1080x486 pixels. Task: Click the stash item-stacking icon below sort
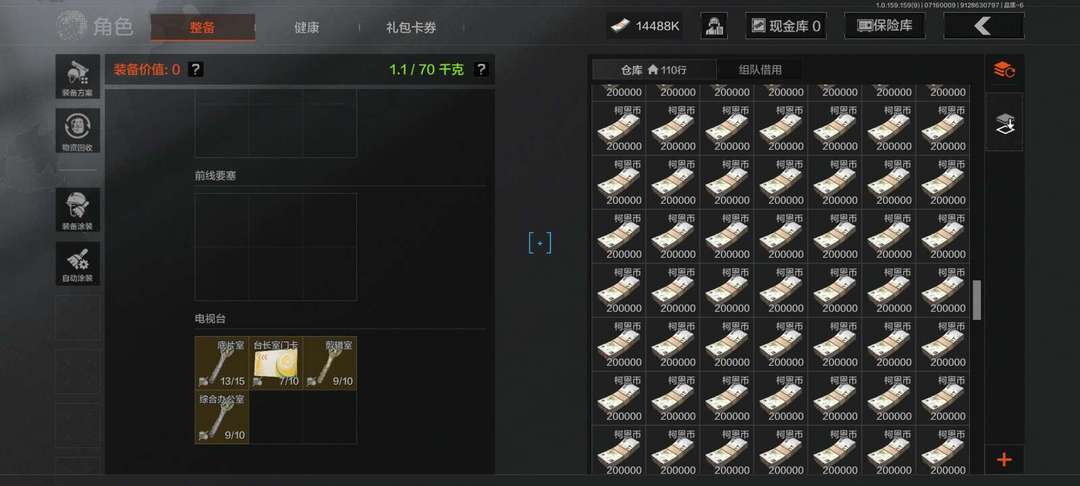tap(1004, 123)
